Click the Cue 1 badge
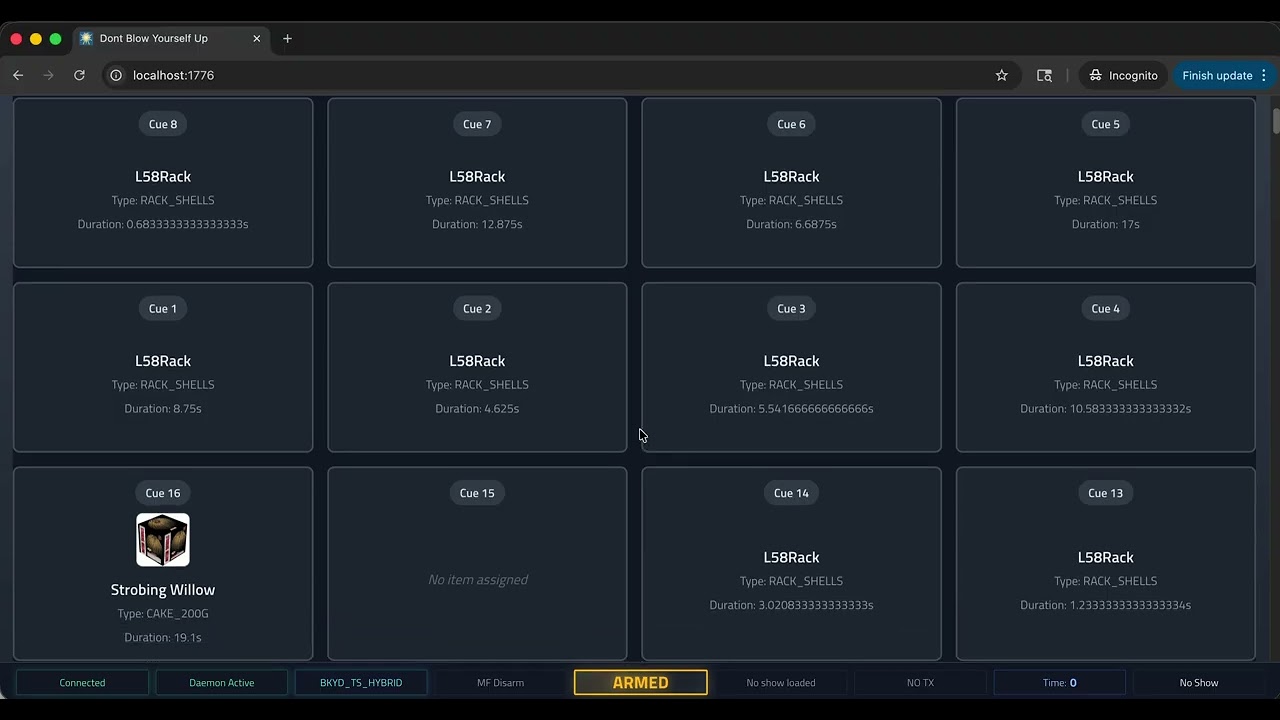The image size is (1280, 720). 163,308
